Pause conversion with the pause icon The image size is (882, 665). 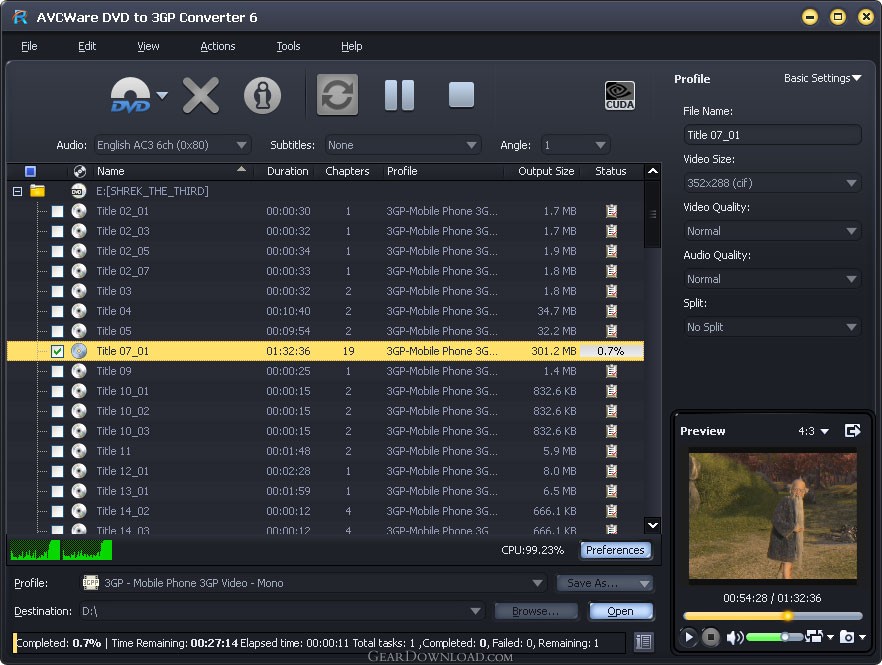pos(399,95)
